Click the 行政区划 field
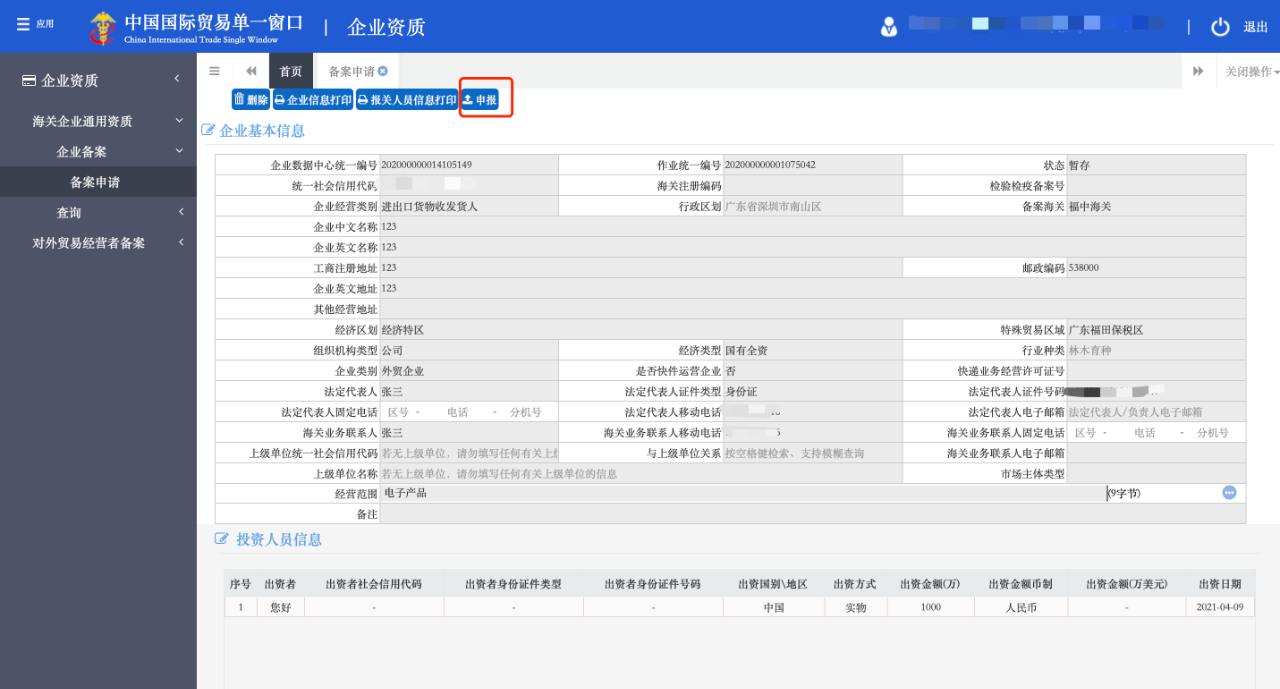The image size is (1280, 689). [812, 206]
